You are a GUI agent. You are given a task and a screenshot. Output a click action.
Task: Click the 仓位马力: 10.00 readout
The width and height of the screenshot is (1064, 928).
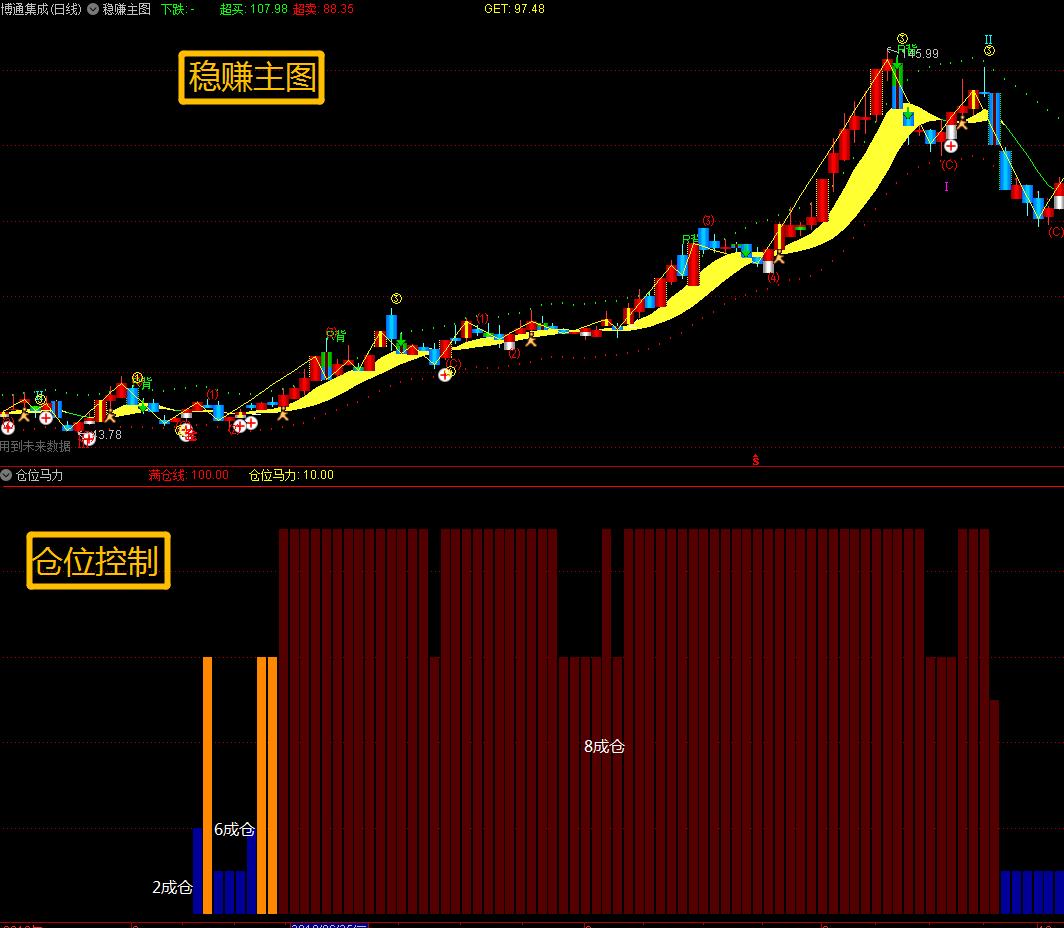tap(291, 475)
